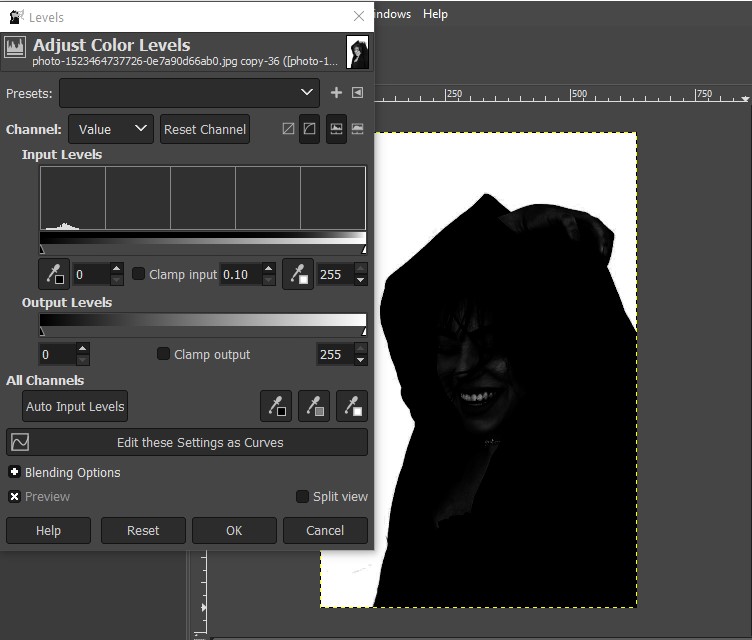Enable Clamp output checkbox
The height and width of the screenshot is (640, 752).
pos(164,354)
